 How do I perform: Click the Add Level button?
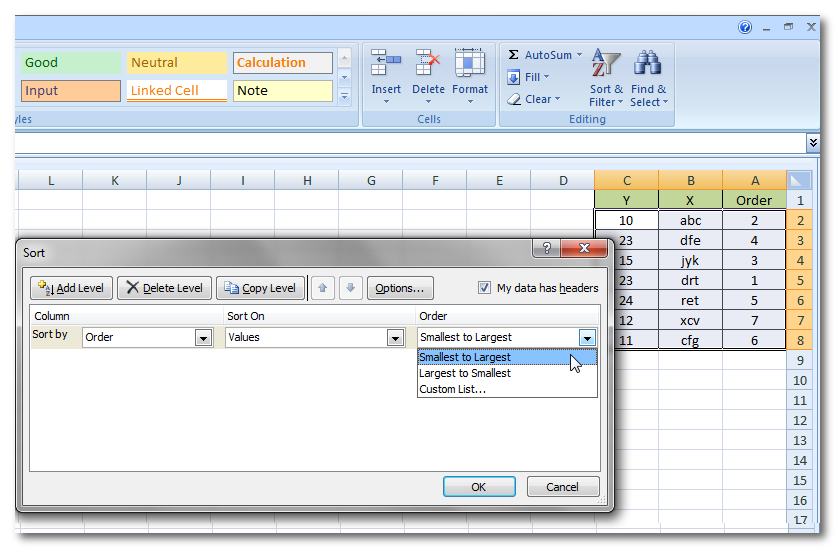pyautogui.click(x=72, y=288)
